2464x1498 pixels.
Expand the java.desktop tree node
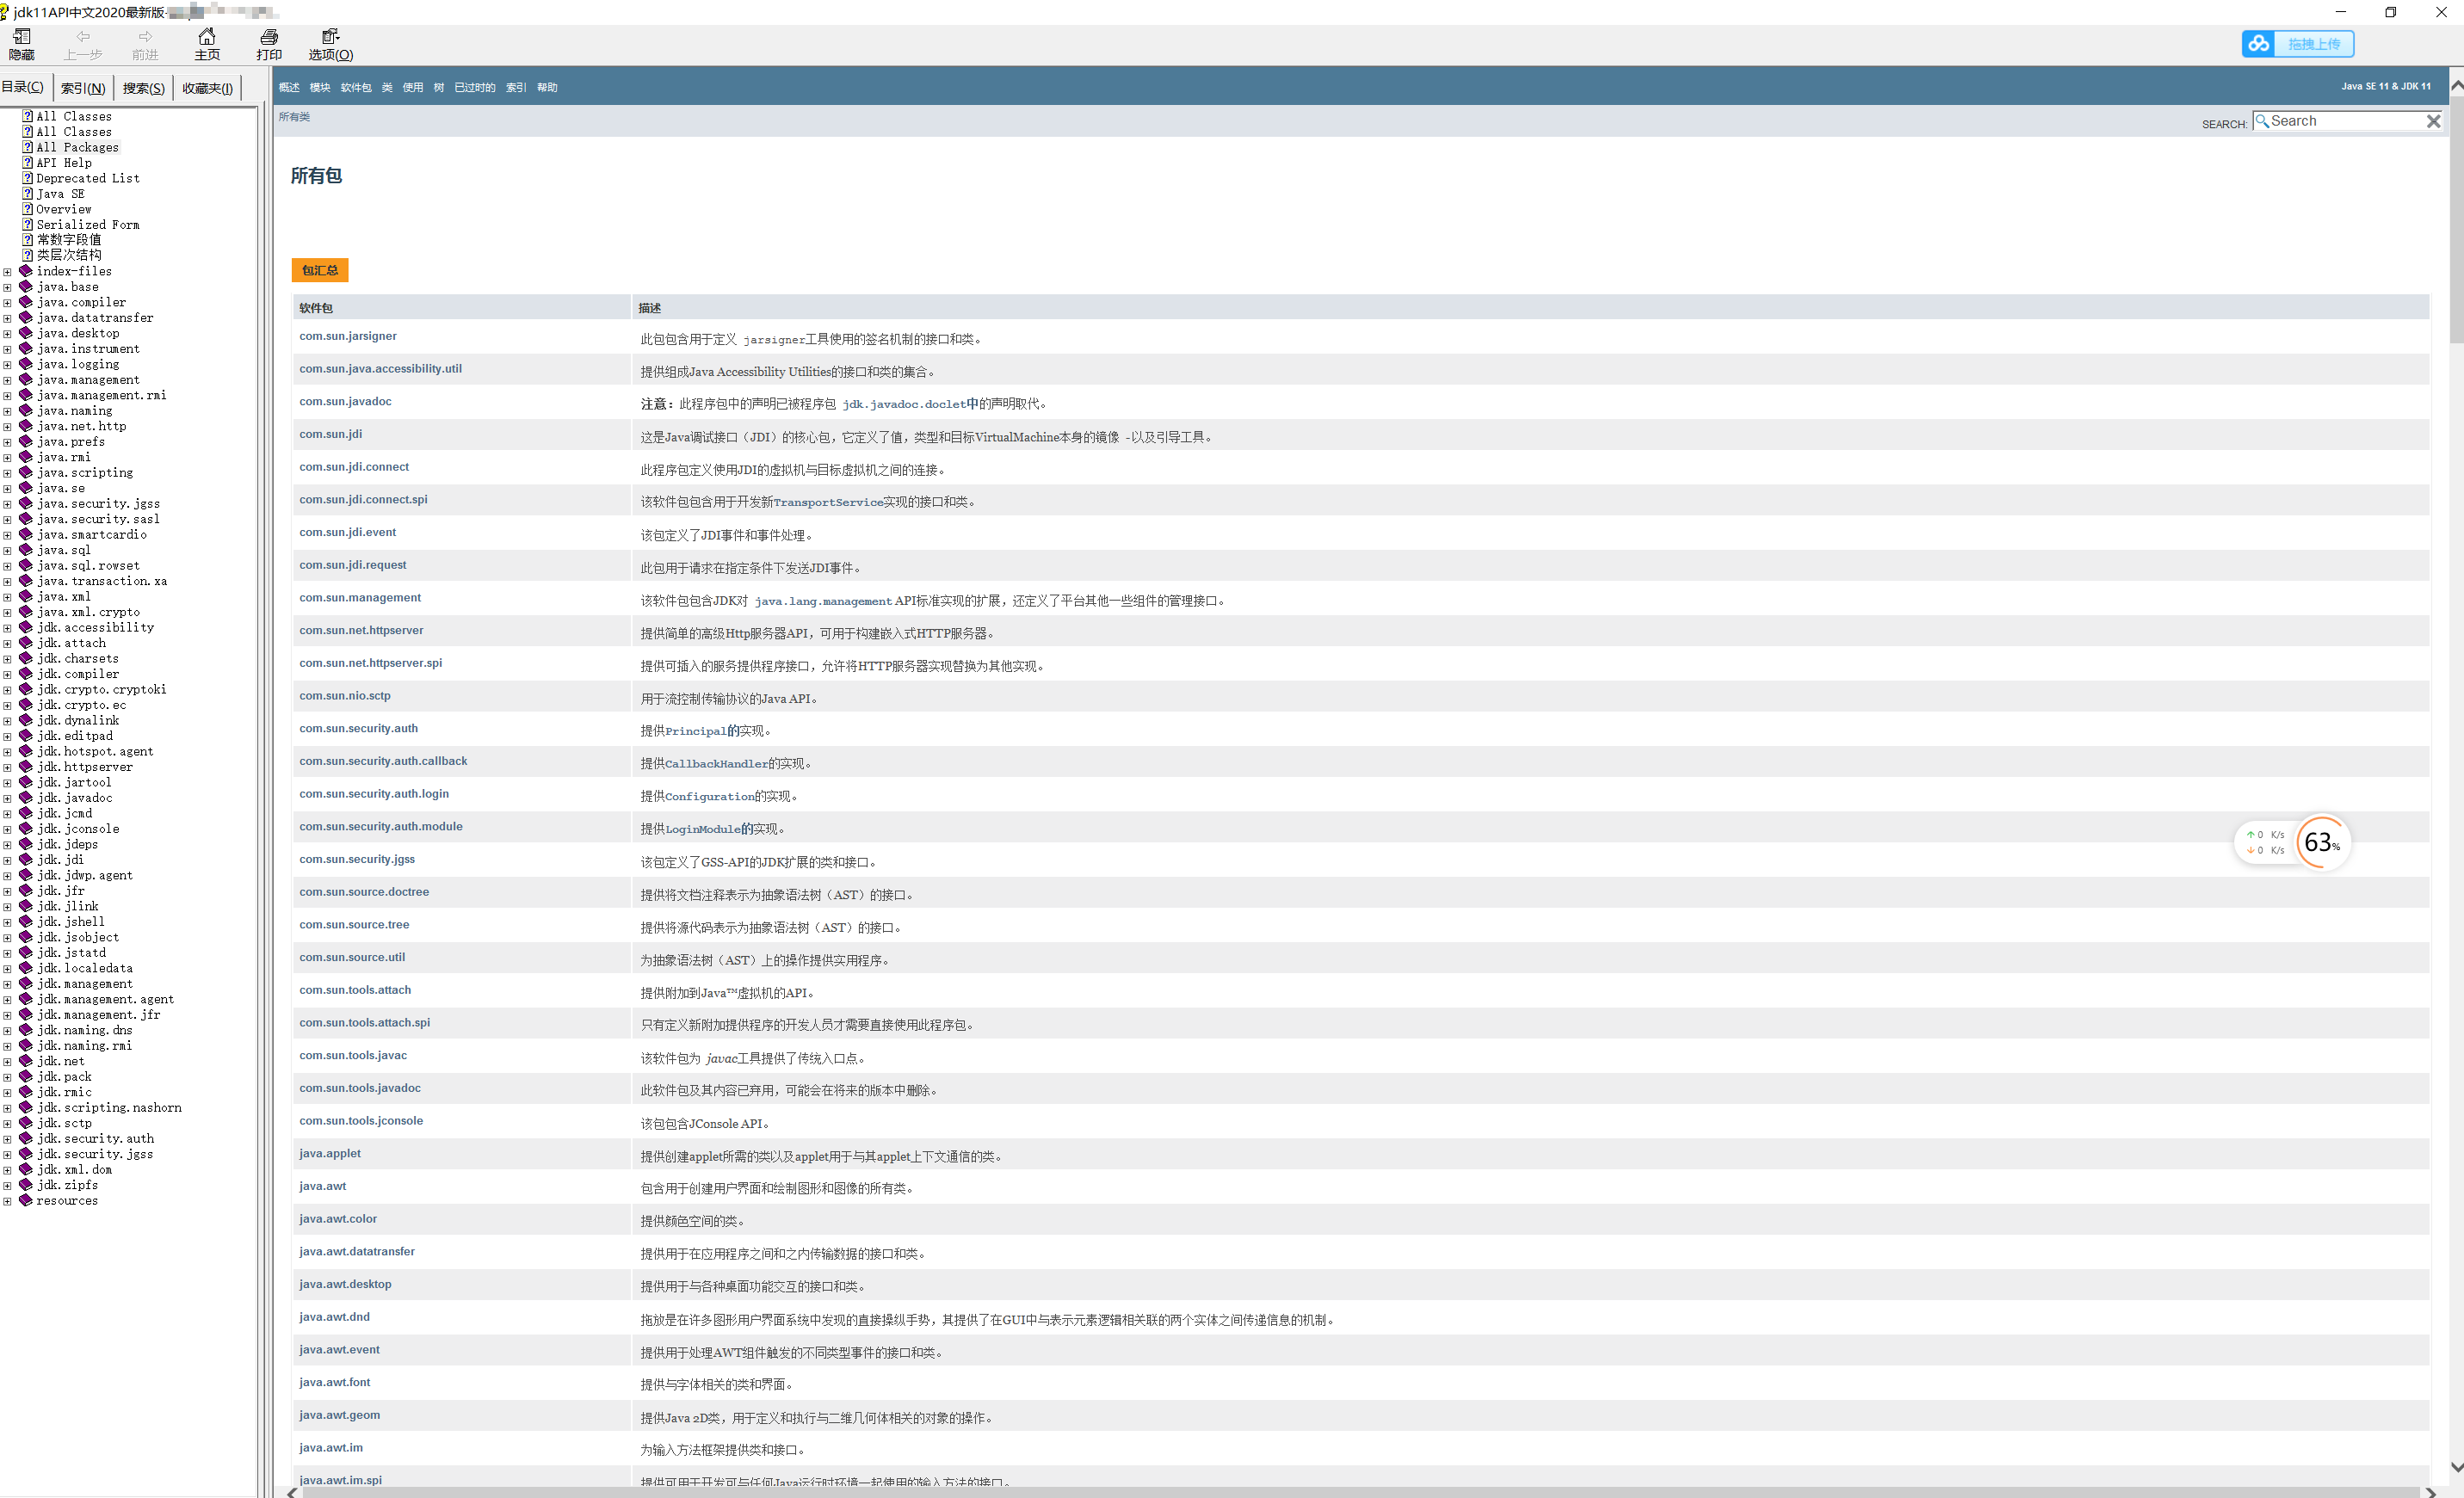pos(7,334)
